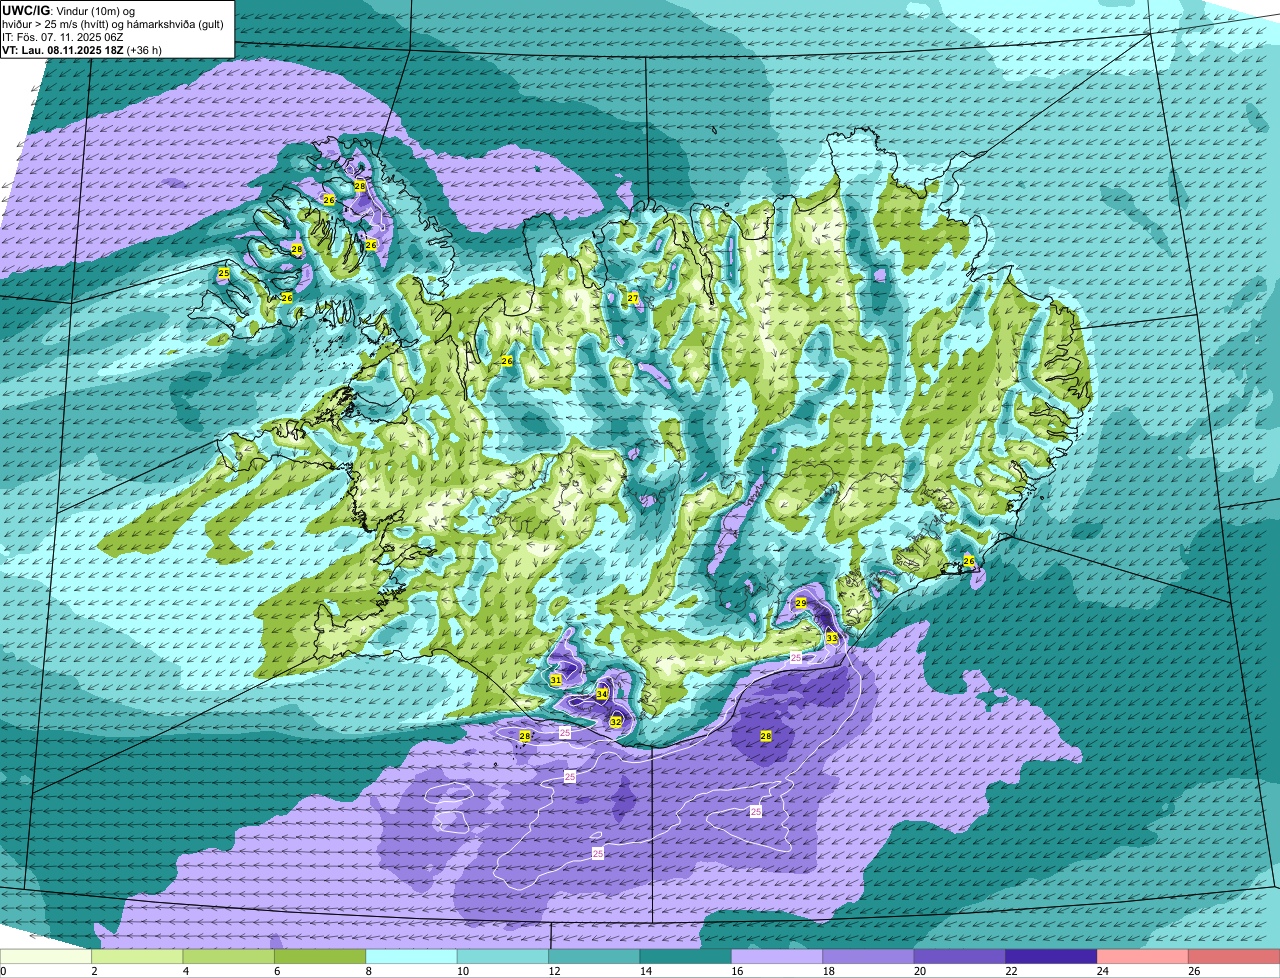Click the 4–6 m/s green legend swatch
Viewport: 1280px width, 978px height.
click(x=229, y=957)
